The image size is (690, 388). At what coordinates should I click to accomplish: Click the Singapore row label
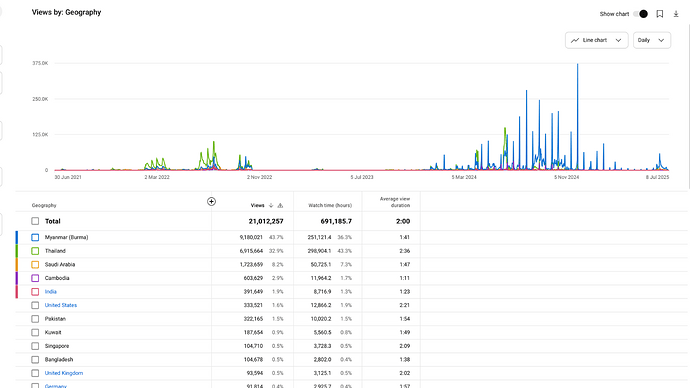pyautogui.click(x=57, y=346)
